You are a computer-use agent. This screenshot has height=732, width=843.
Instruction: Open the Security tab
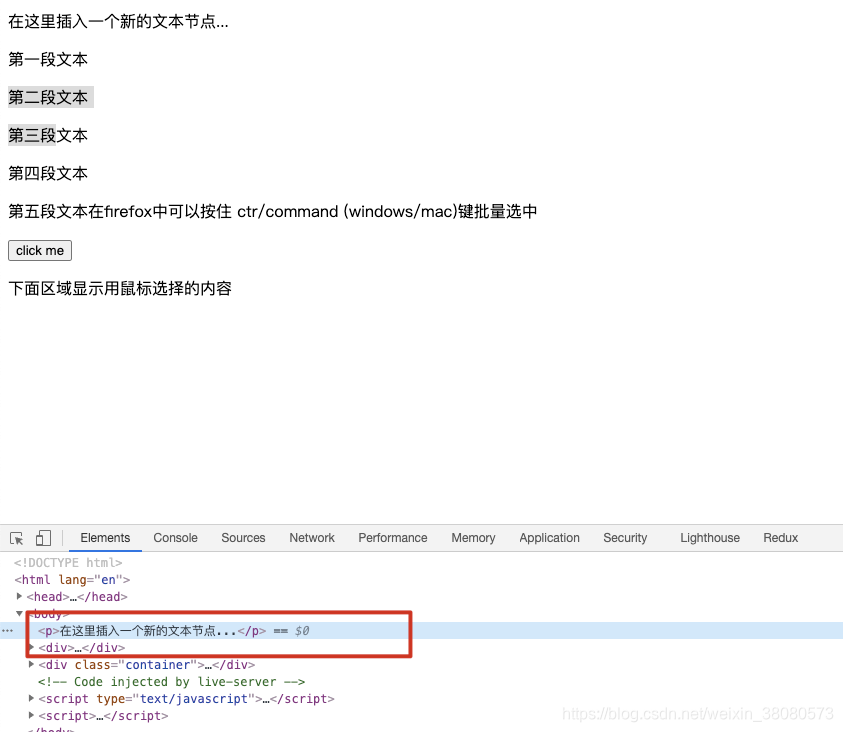tap(625, 538)
